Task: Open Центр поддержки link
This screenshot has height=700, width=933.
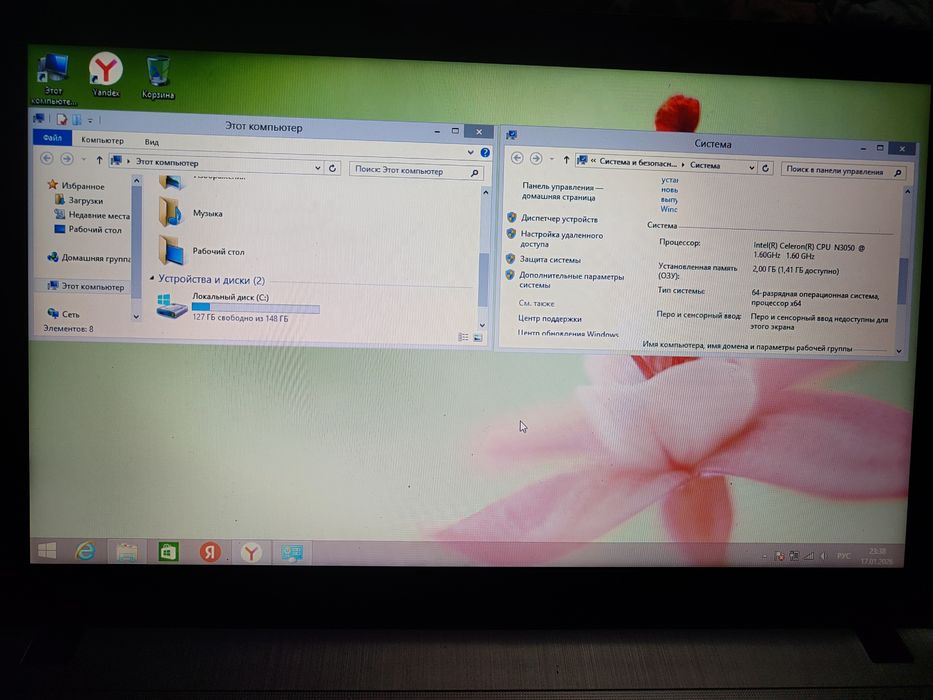Action: point(549,318)
